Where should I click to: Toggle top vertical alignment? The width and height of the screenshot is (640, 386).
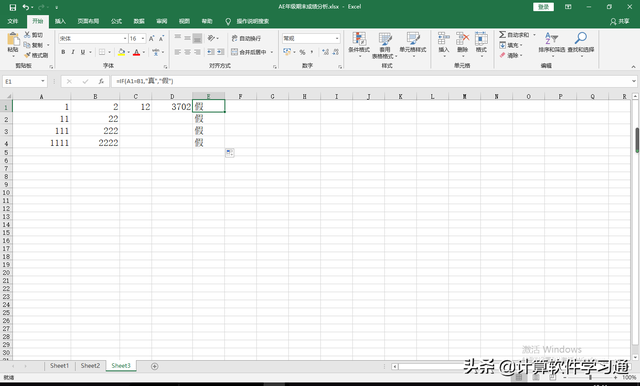click(x=178, y=38)
